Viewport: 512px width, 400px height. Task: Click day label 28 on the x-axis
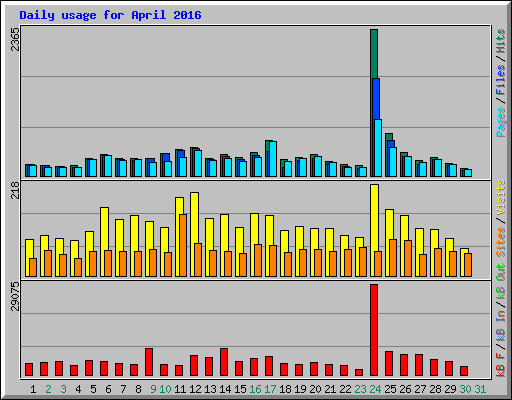click(435, 389)
